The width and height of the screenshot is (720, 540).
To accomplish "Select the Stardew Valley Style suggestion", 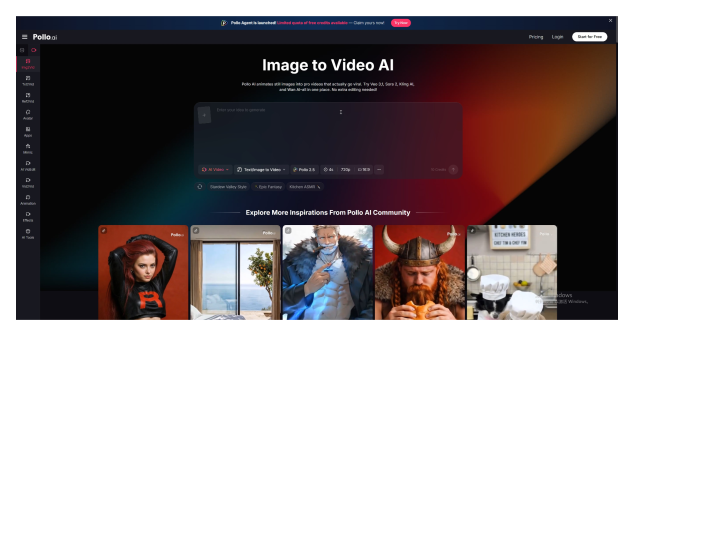I will (x=228, y=187).
